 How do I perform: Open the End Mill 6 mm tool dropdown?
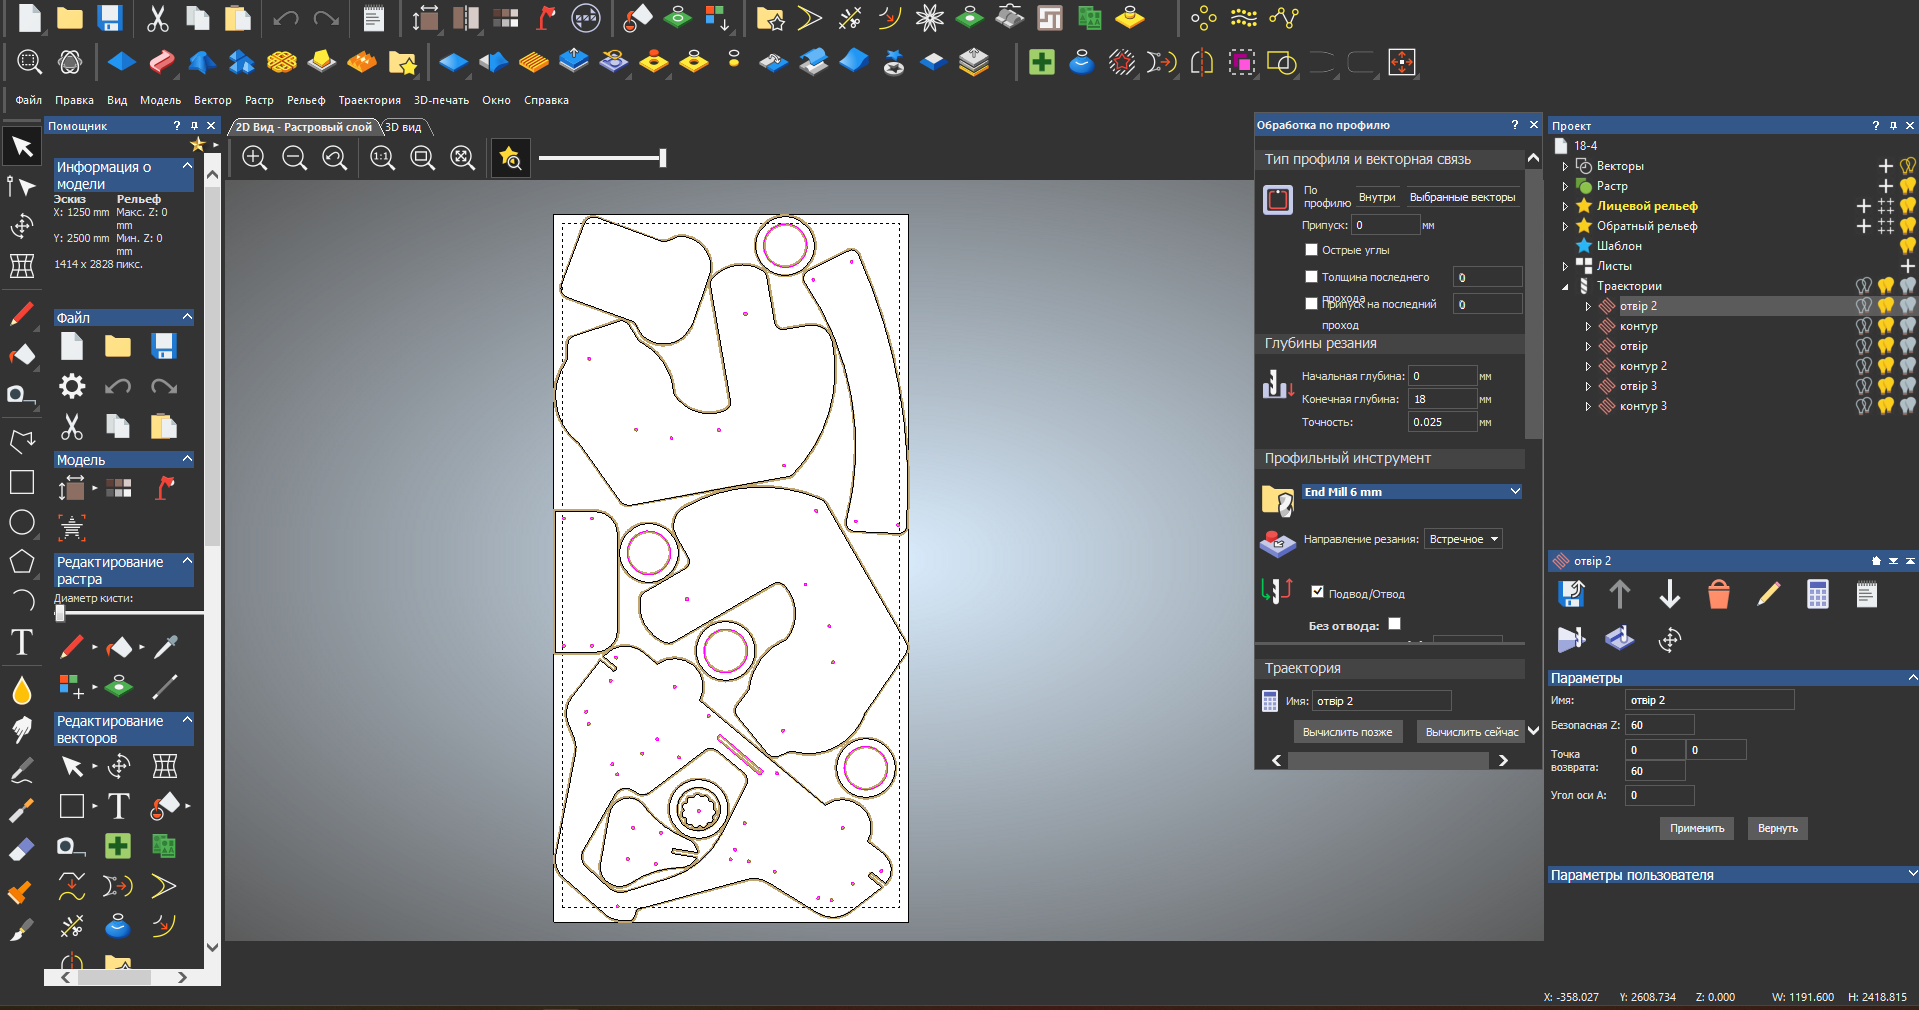pos(1411,492)
